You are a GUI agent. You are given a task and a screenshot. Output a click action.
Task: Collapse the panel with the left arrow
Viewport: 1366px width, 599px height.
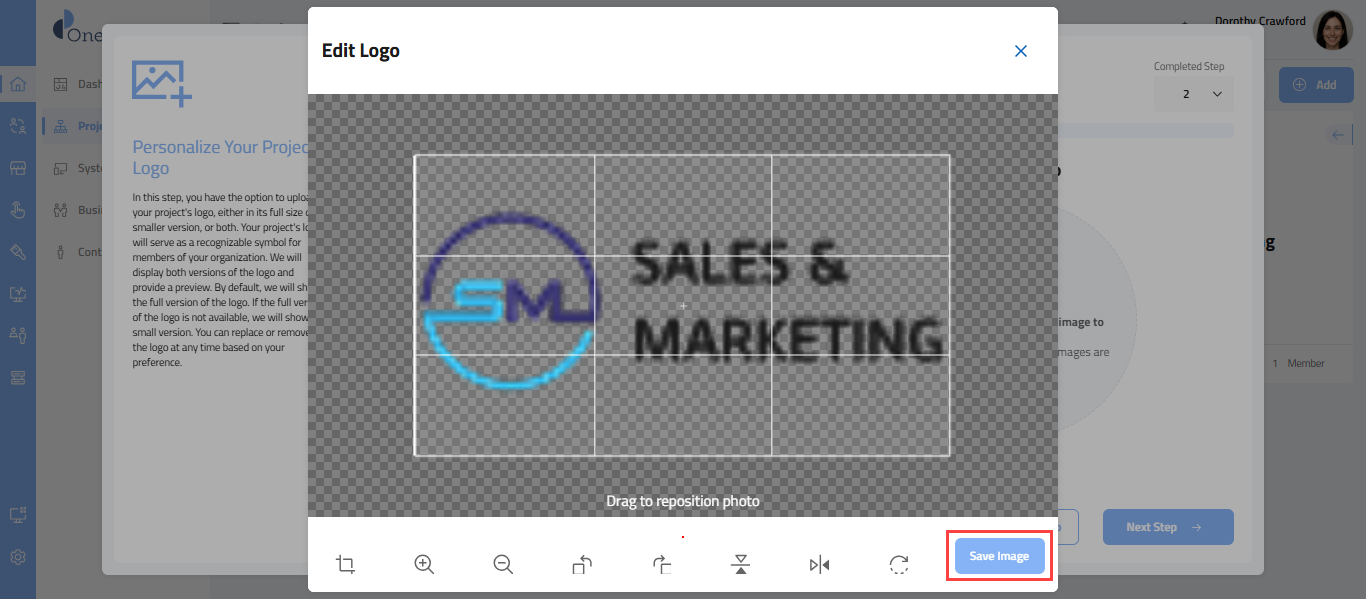1337,135
